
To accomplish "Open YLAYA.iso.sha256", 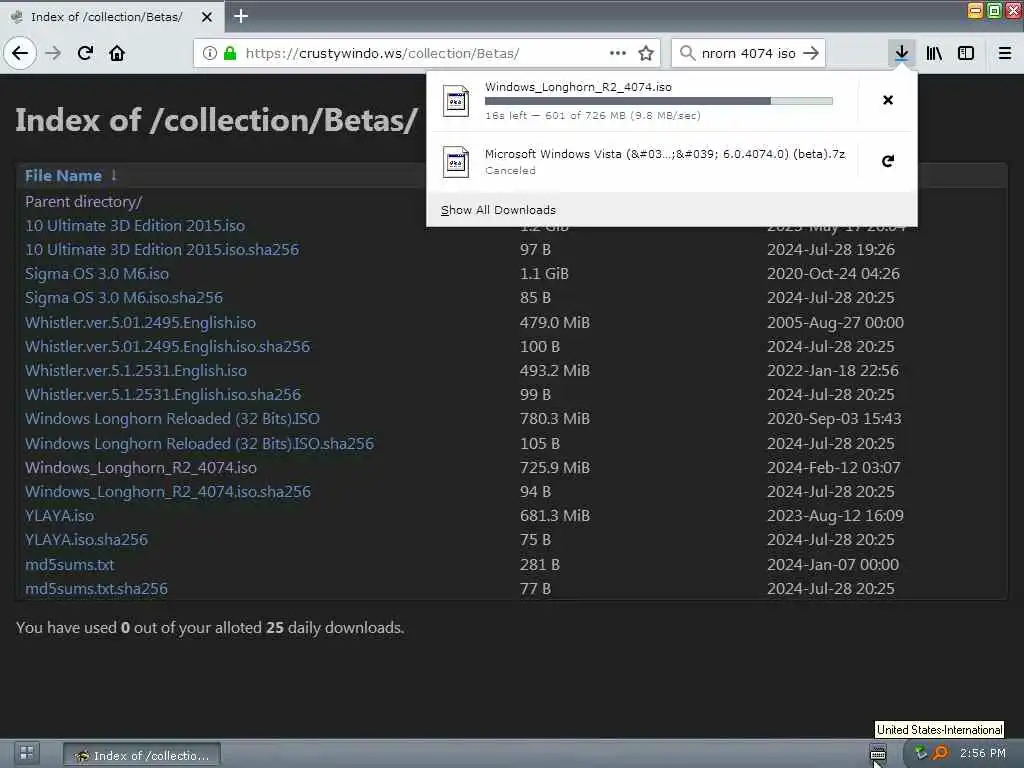I will [x=86, y=539].
